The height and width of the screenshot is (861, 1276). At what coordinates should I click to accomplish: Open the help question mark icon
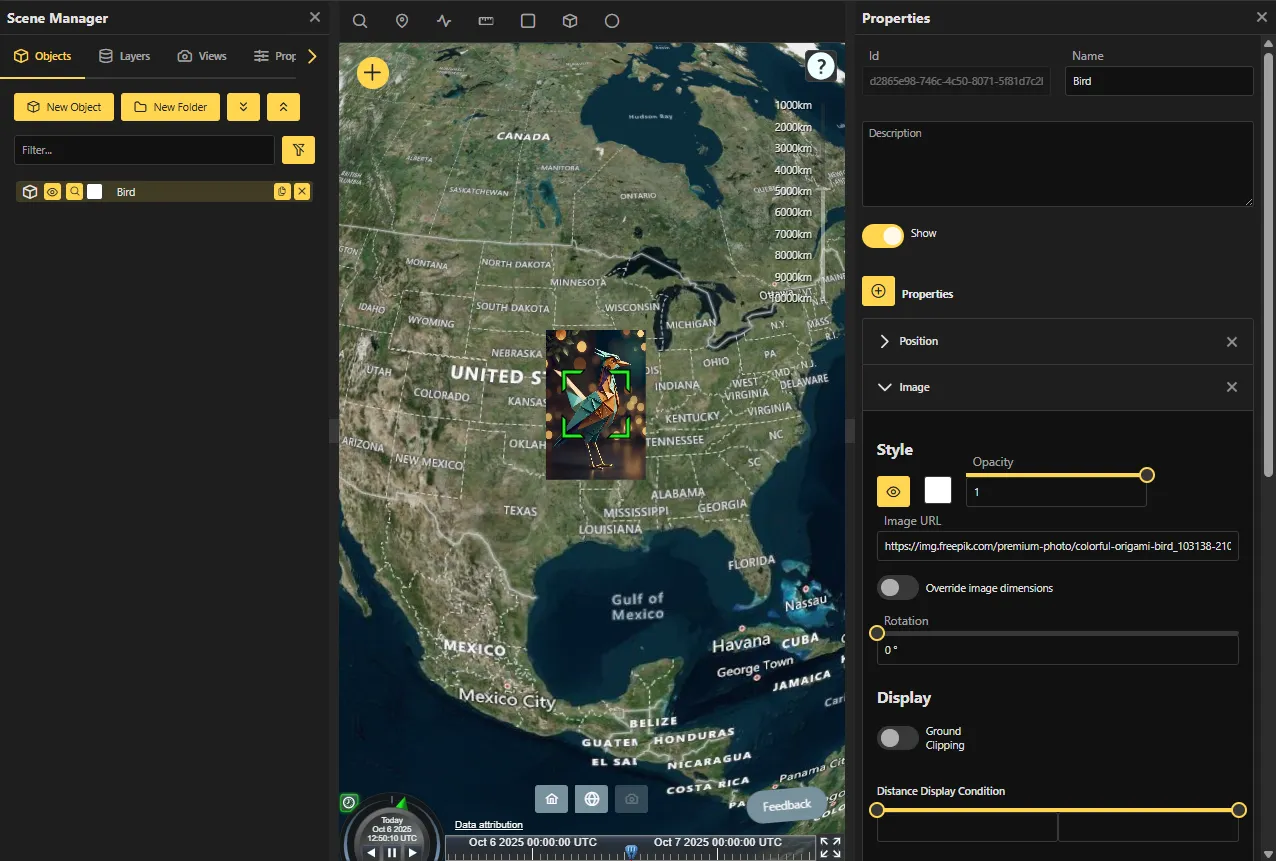[820, 67]
